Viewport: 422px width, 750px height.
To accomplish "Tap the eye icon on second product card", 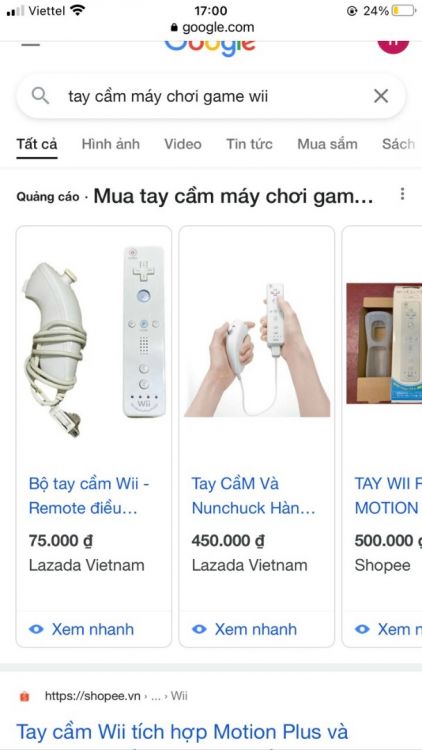I will 199,629.
